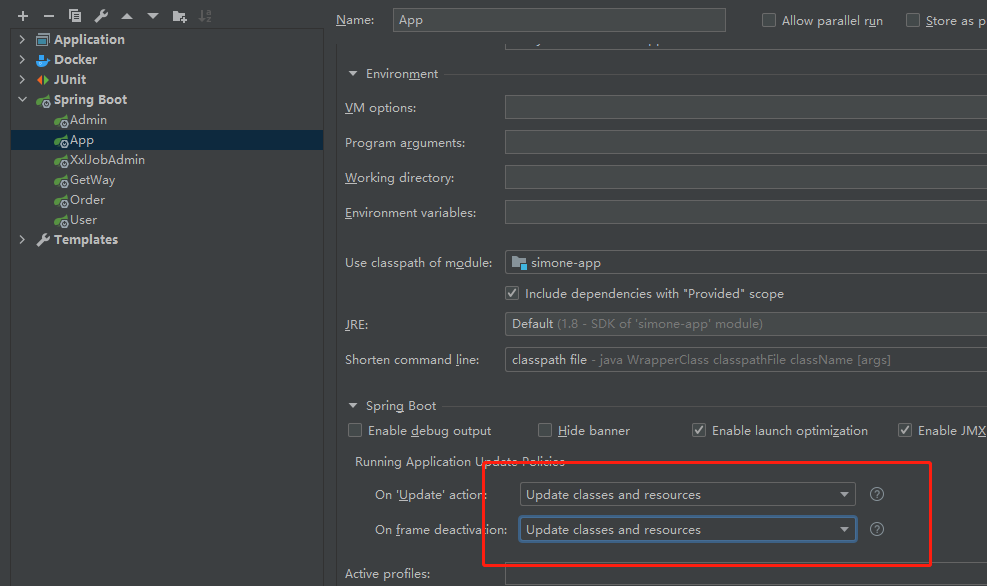Enable the Allow parallel run checkbox
Viewport: 987px width, 586px height.
click(769, 20)
